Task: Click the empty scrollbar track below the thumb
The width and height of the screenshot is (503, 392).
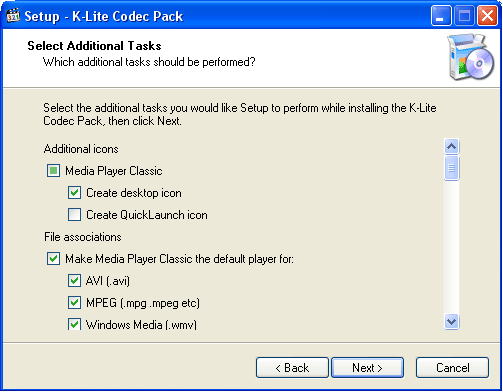Action: click(452, 247)
